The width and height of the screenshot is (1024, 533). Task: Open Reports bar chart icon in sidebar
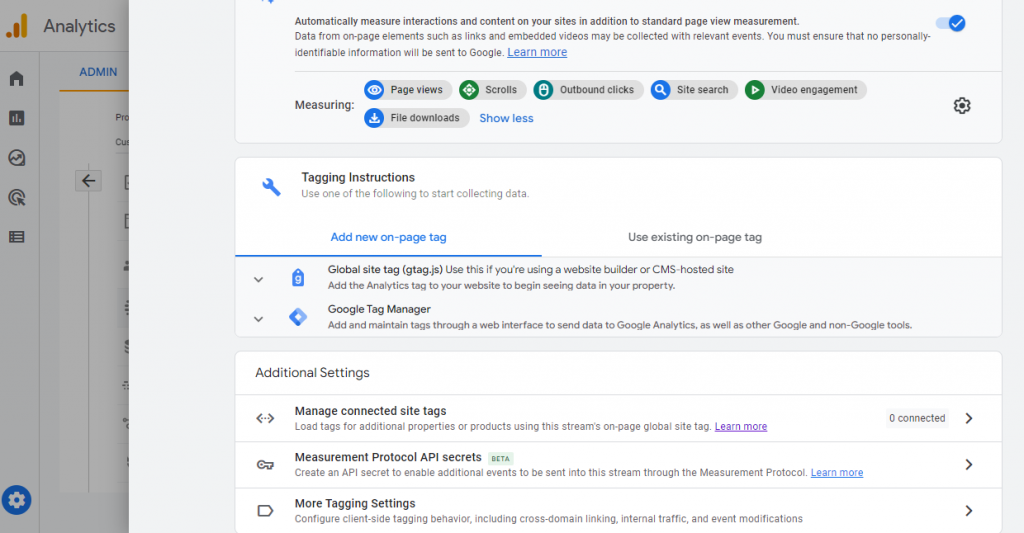[16, 118]
